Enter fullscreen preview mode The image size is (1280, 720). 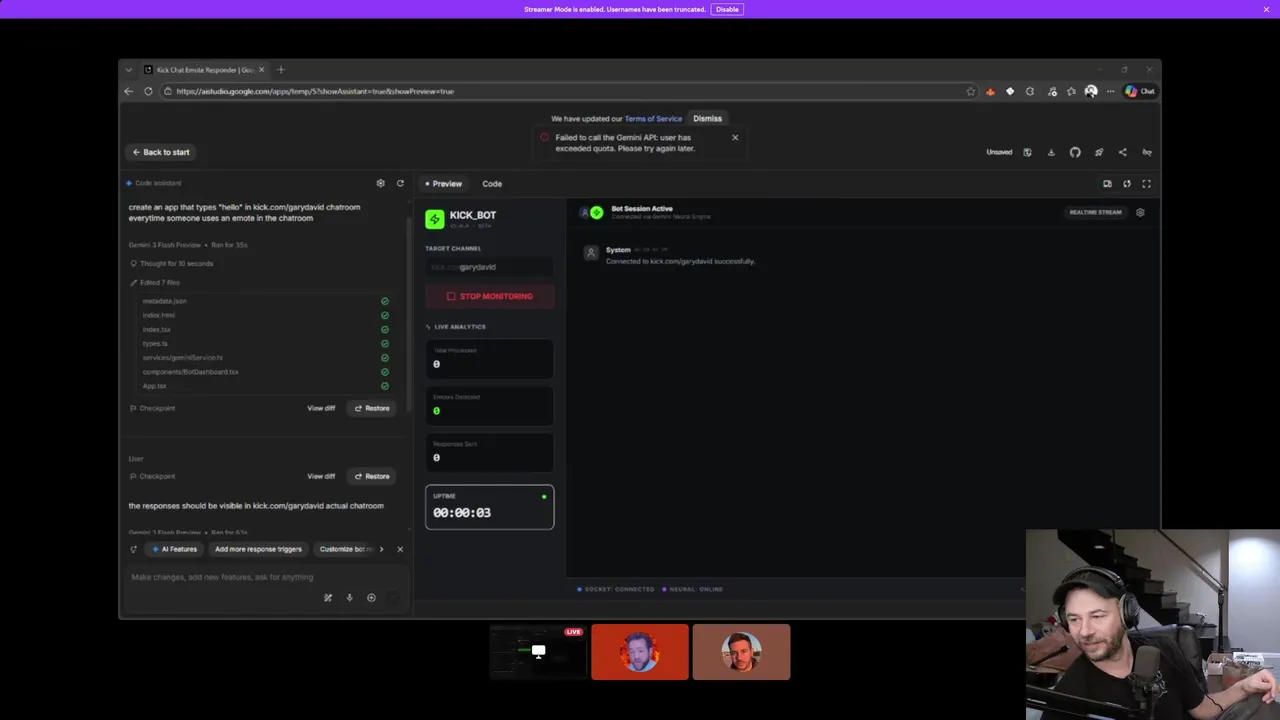1146,184
